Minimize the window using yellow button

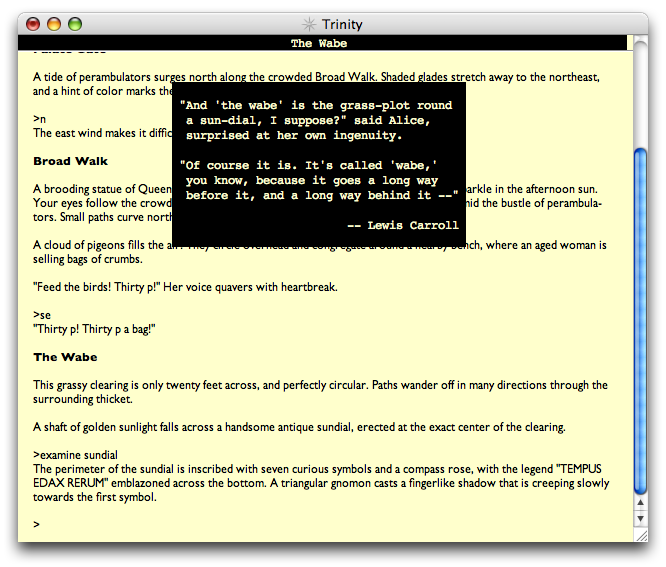[x=54, y=24]
